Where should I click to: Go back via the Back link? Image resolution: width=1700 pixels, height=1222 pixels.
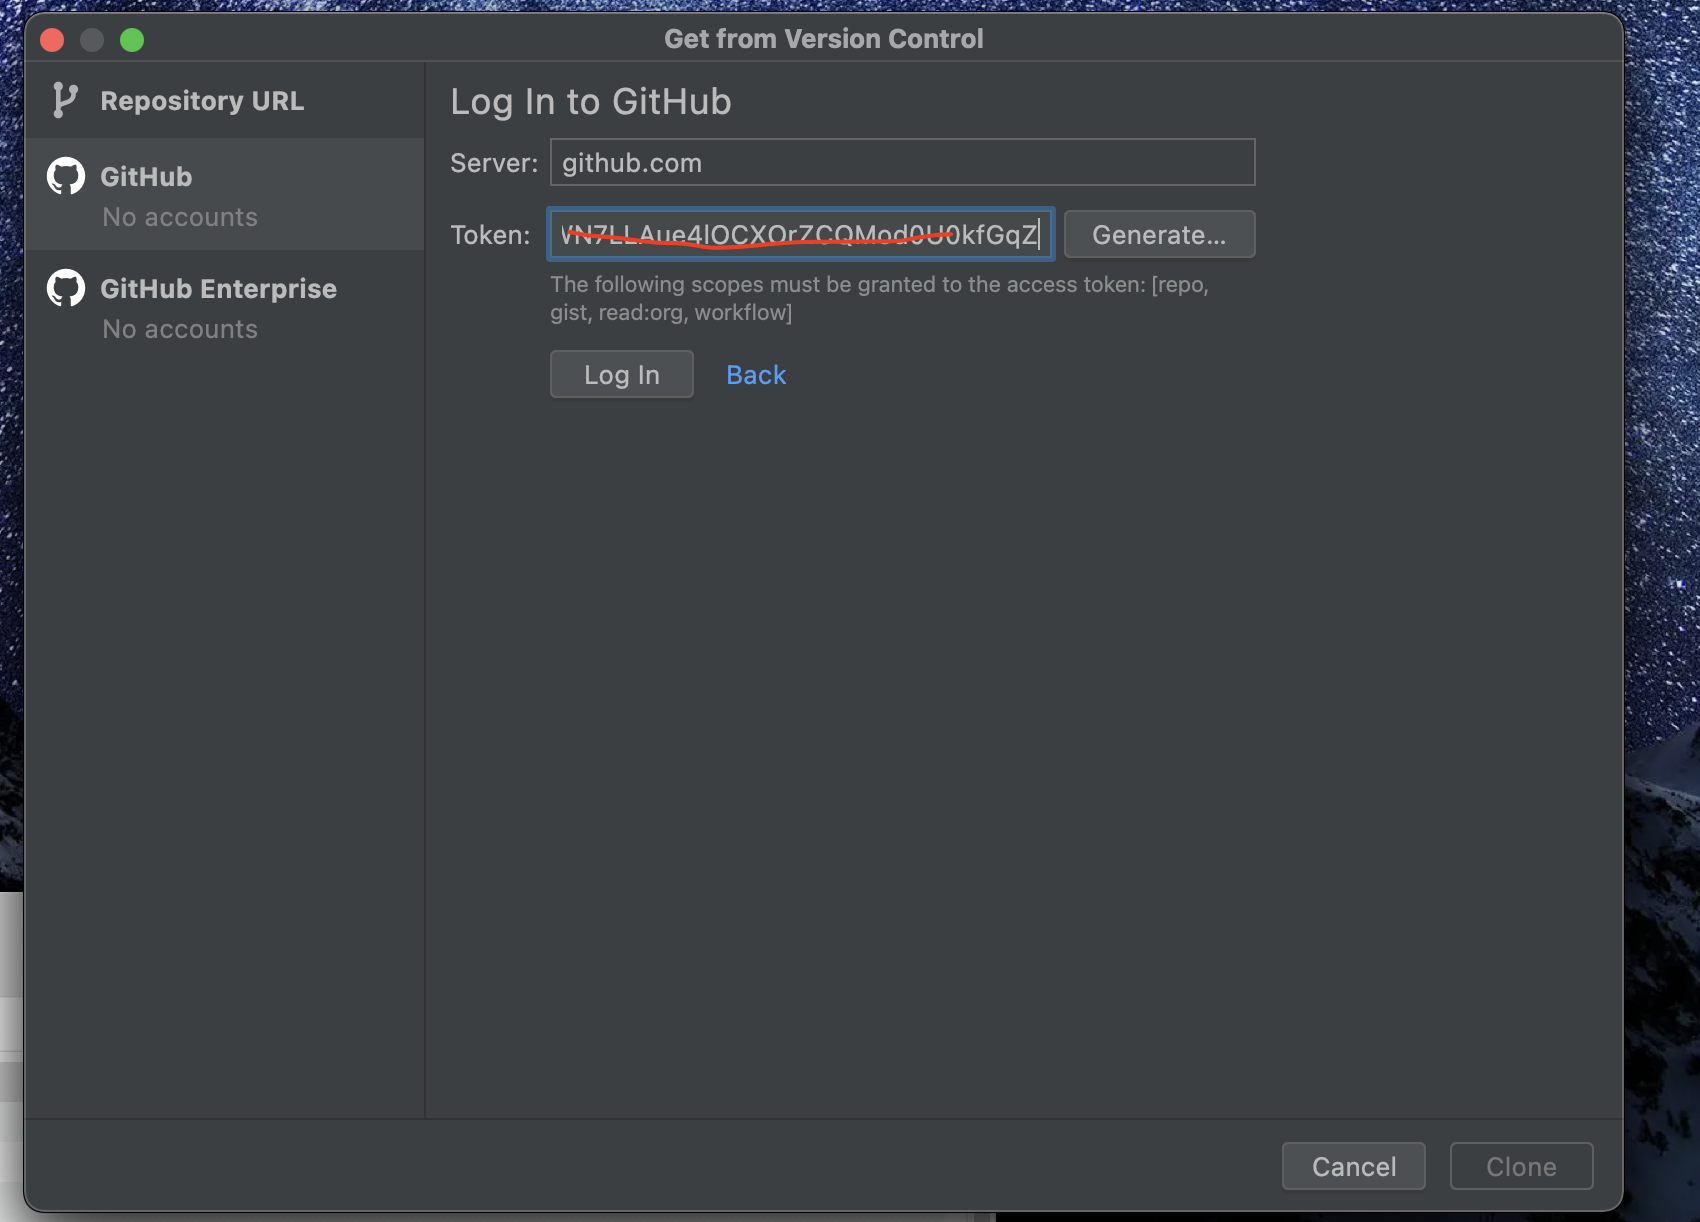click(756, 374)
